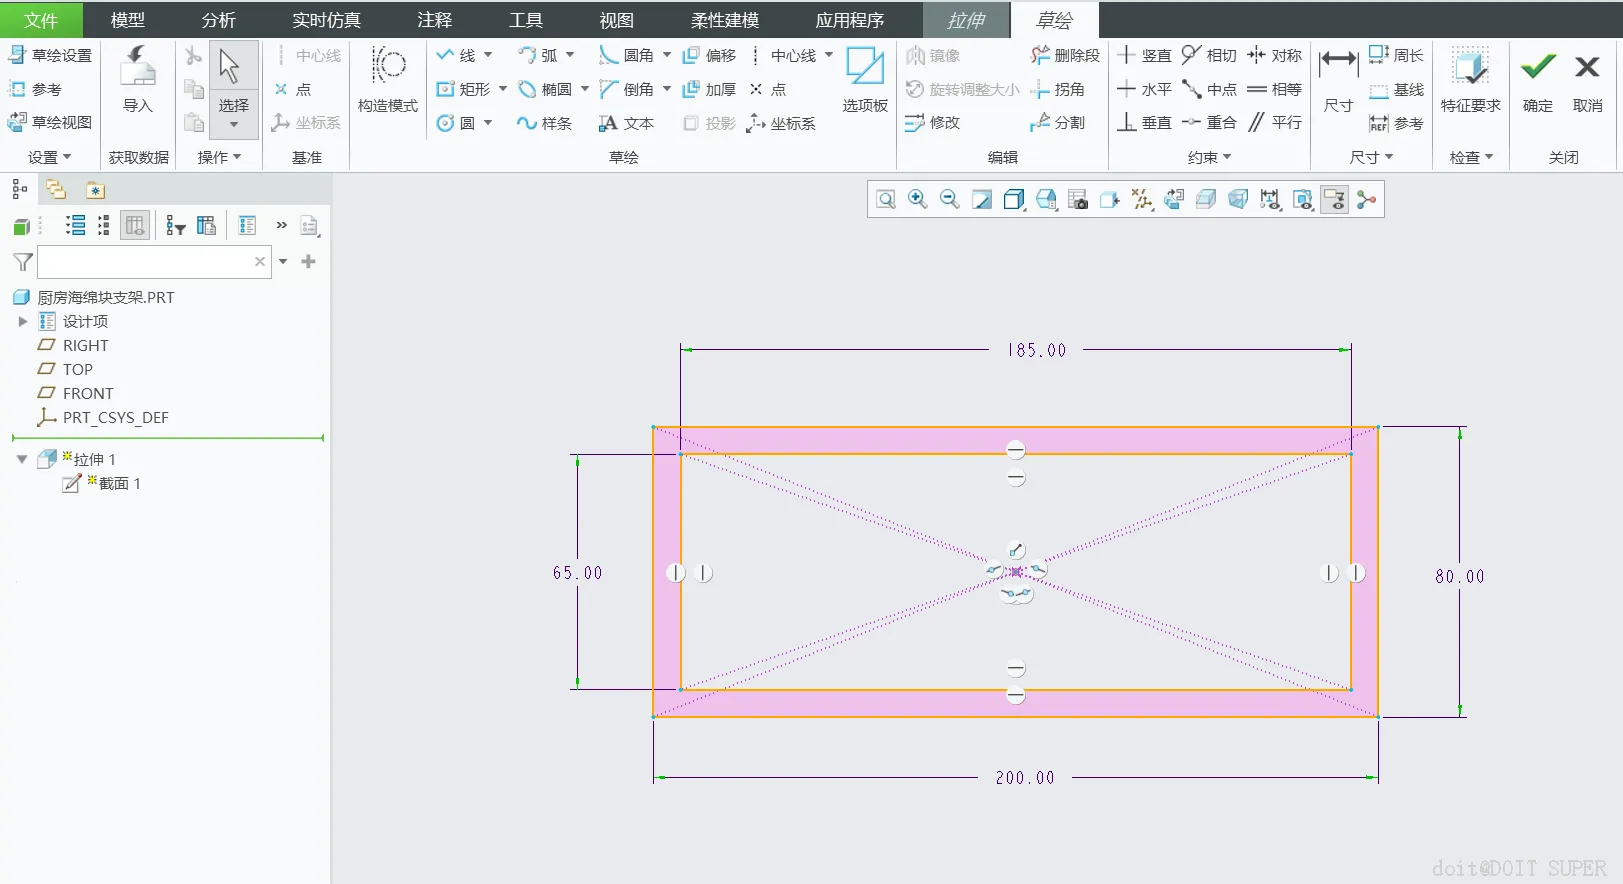The width and height of the screenshot is (1623, 884).
Task: Open the 文件 file menu
Action: [41, 20]
